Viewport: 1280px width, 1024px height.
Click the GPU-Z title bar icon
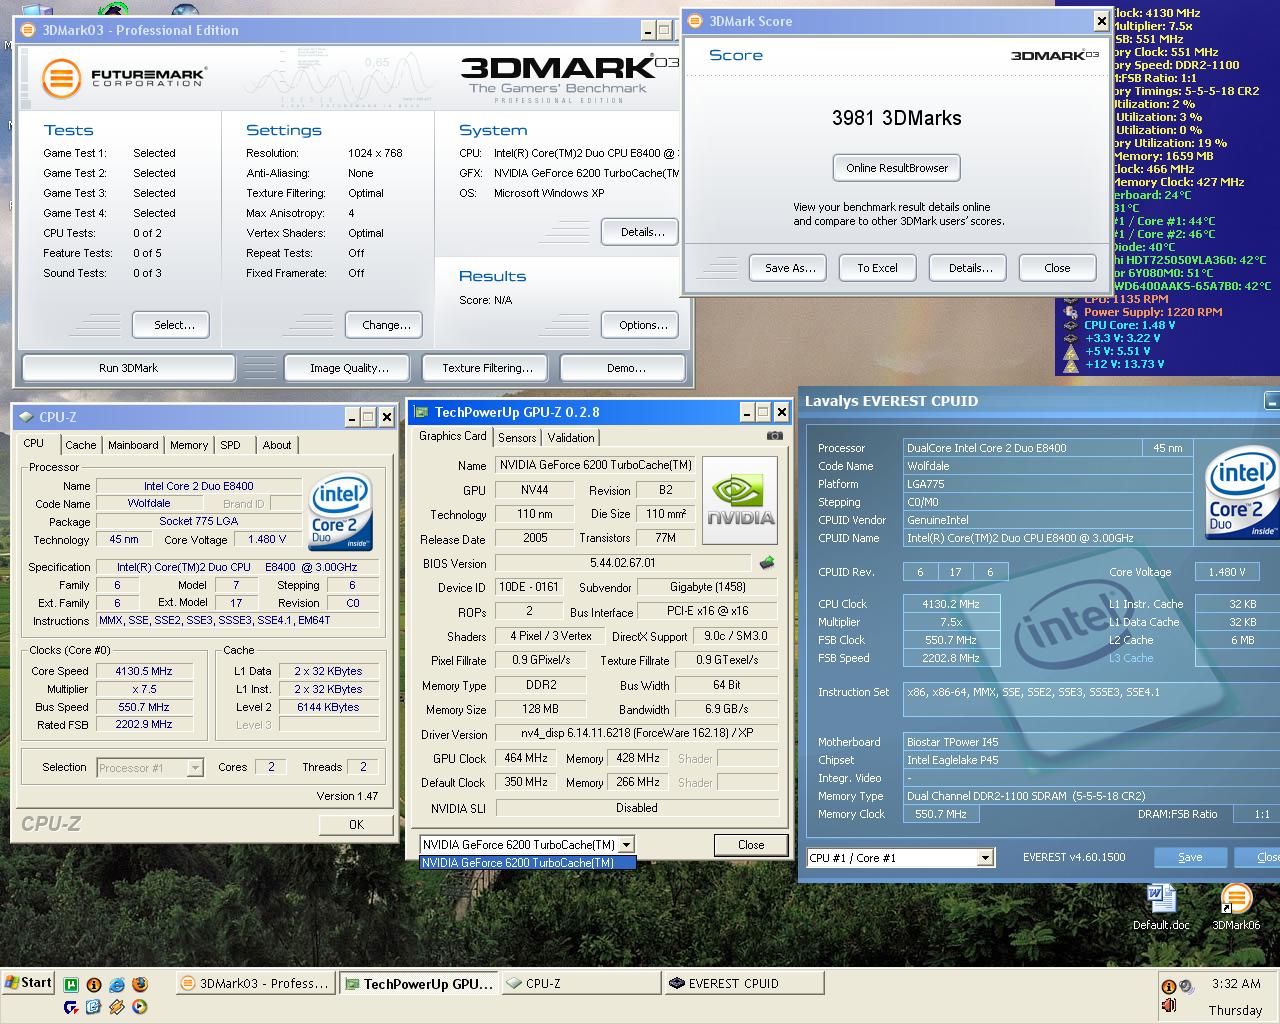(x=421, y=412)
